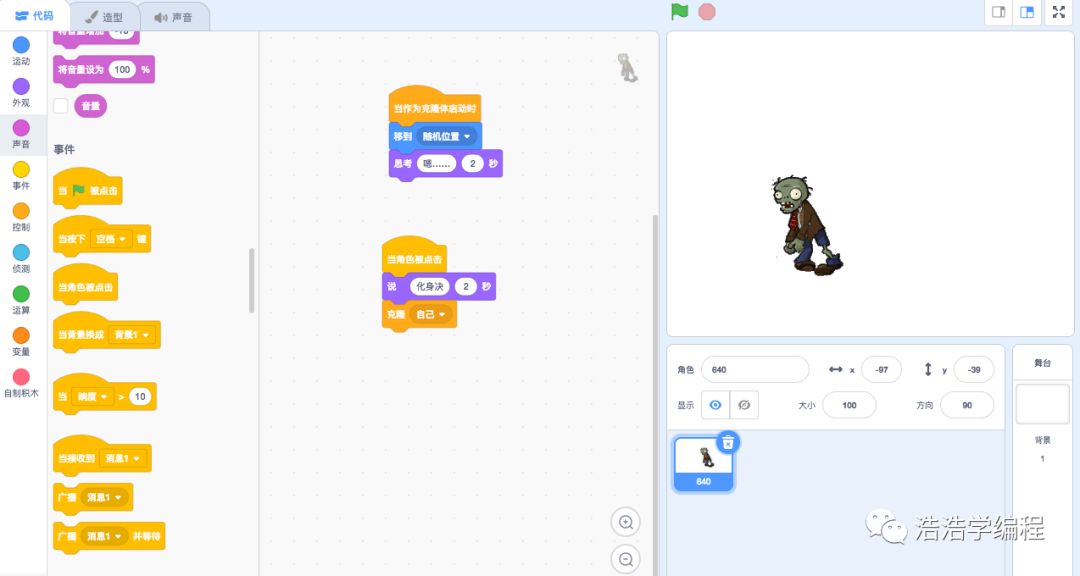The width and height of the screenshot is (1080, 576).
Task: Open the 声音 tab
Action: tap(174, 17)
